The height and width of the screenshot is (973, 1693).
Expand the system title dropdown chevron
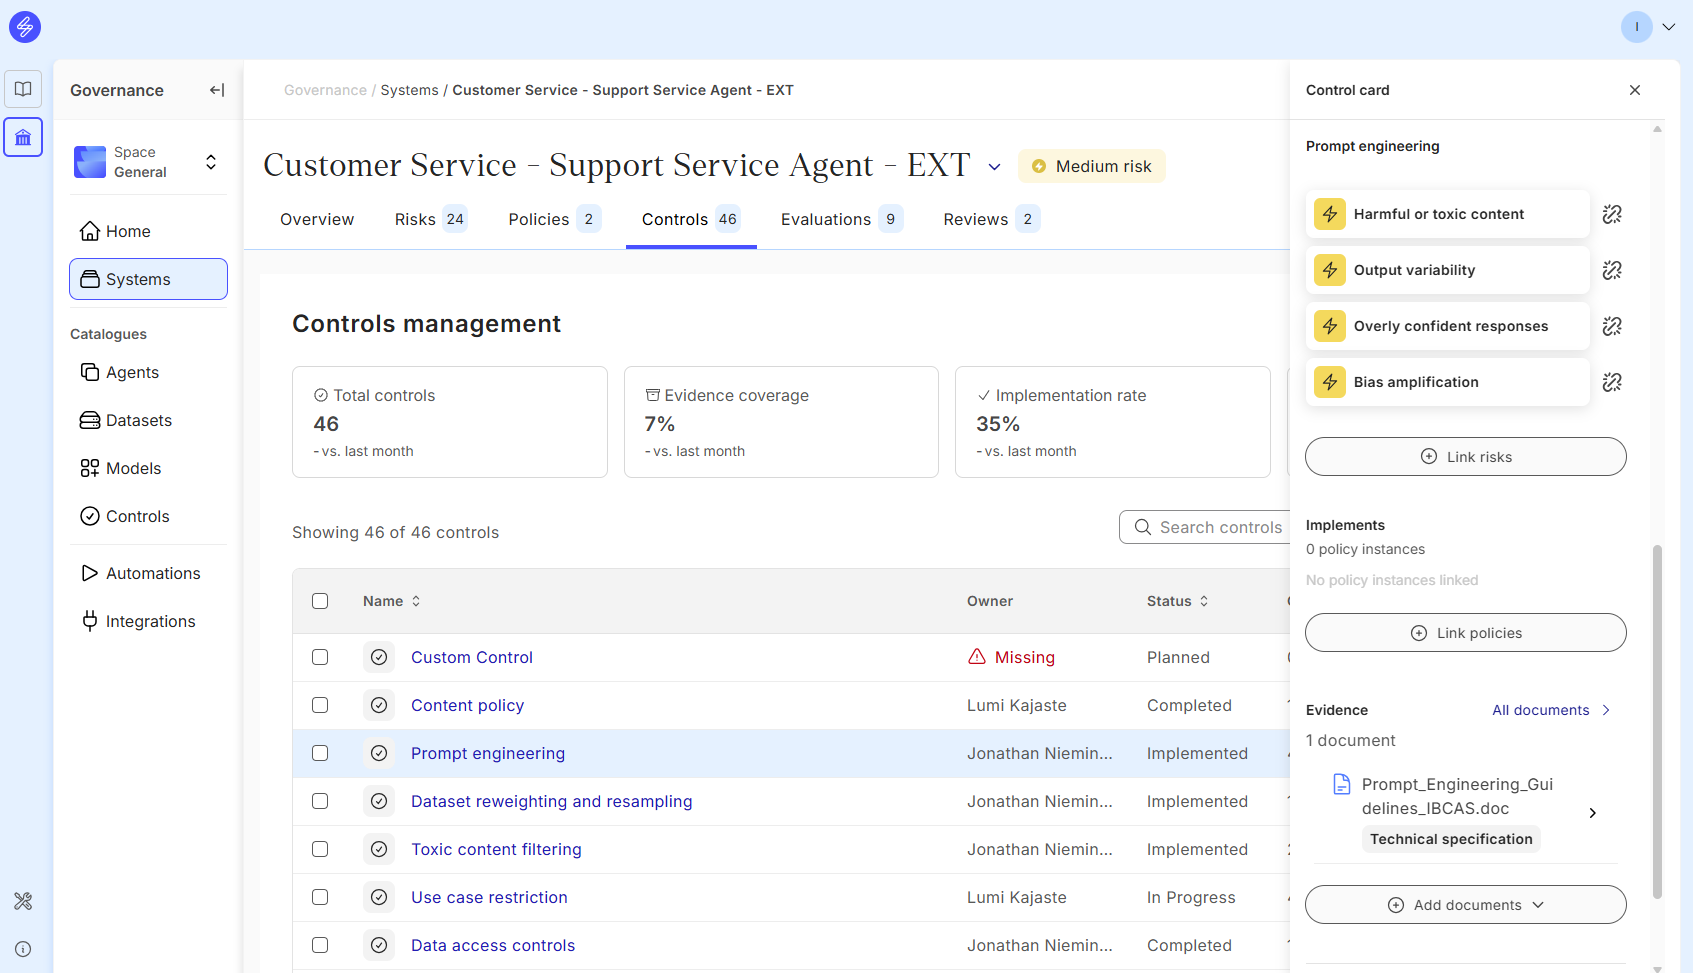pyautogui.click(x=994, y=167)
